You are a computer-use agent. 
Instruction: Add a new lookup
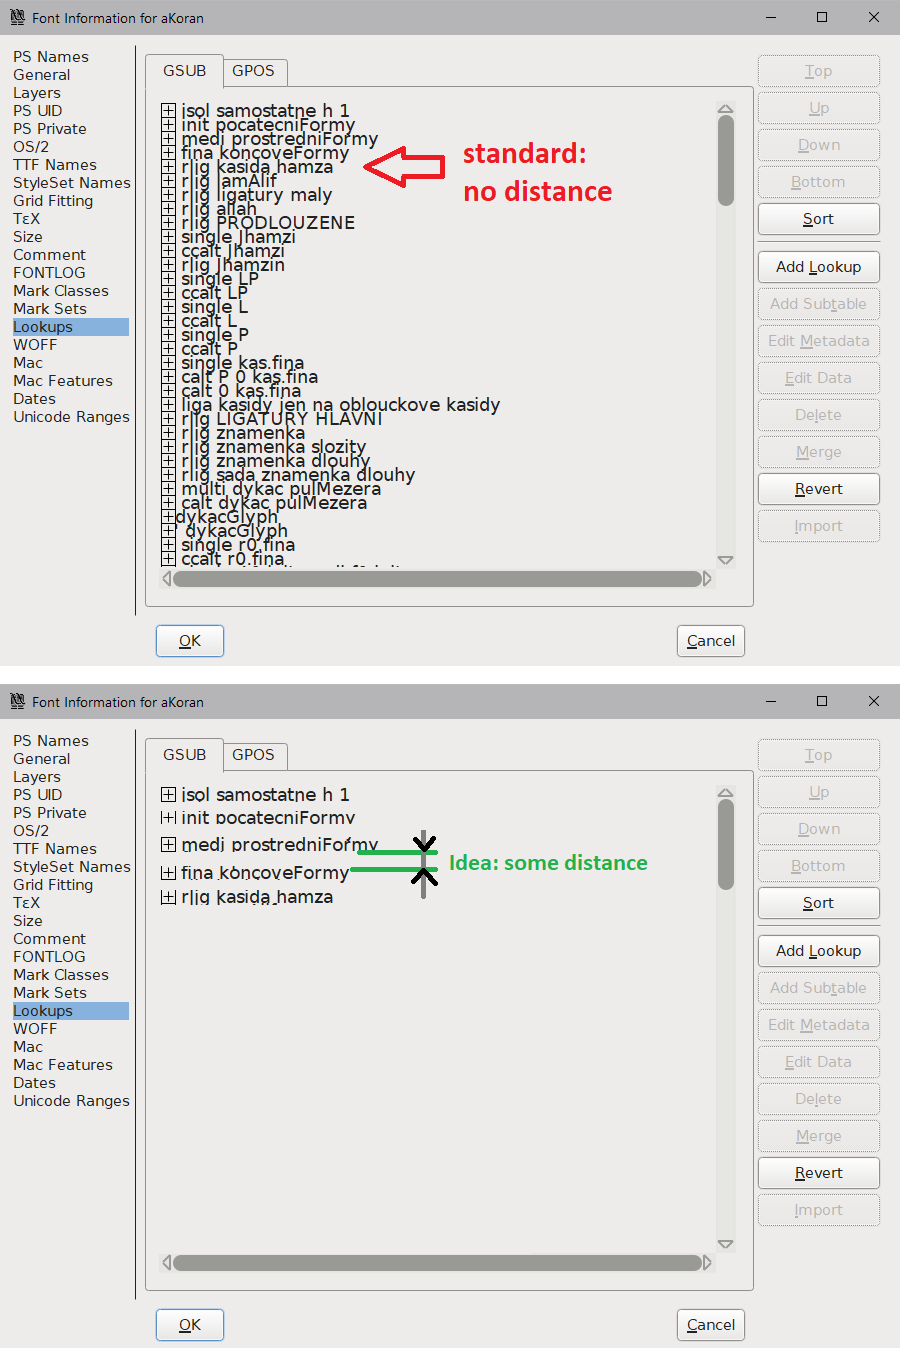click(818, 266)
